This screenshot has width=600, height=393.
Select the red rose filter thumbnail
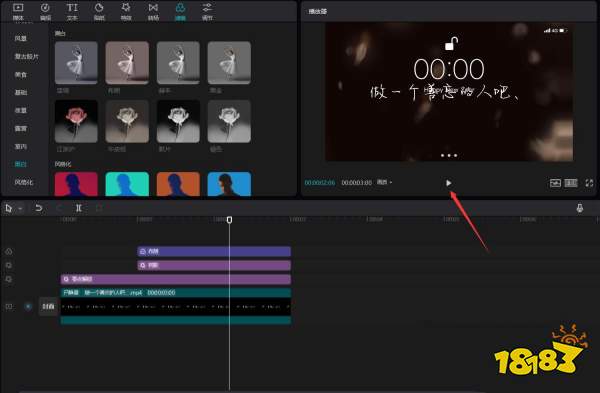coord(76,121)
